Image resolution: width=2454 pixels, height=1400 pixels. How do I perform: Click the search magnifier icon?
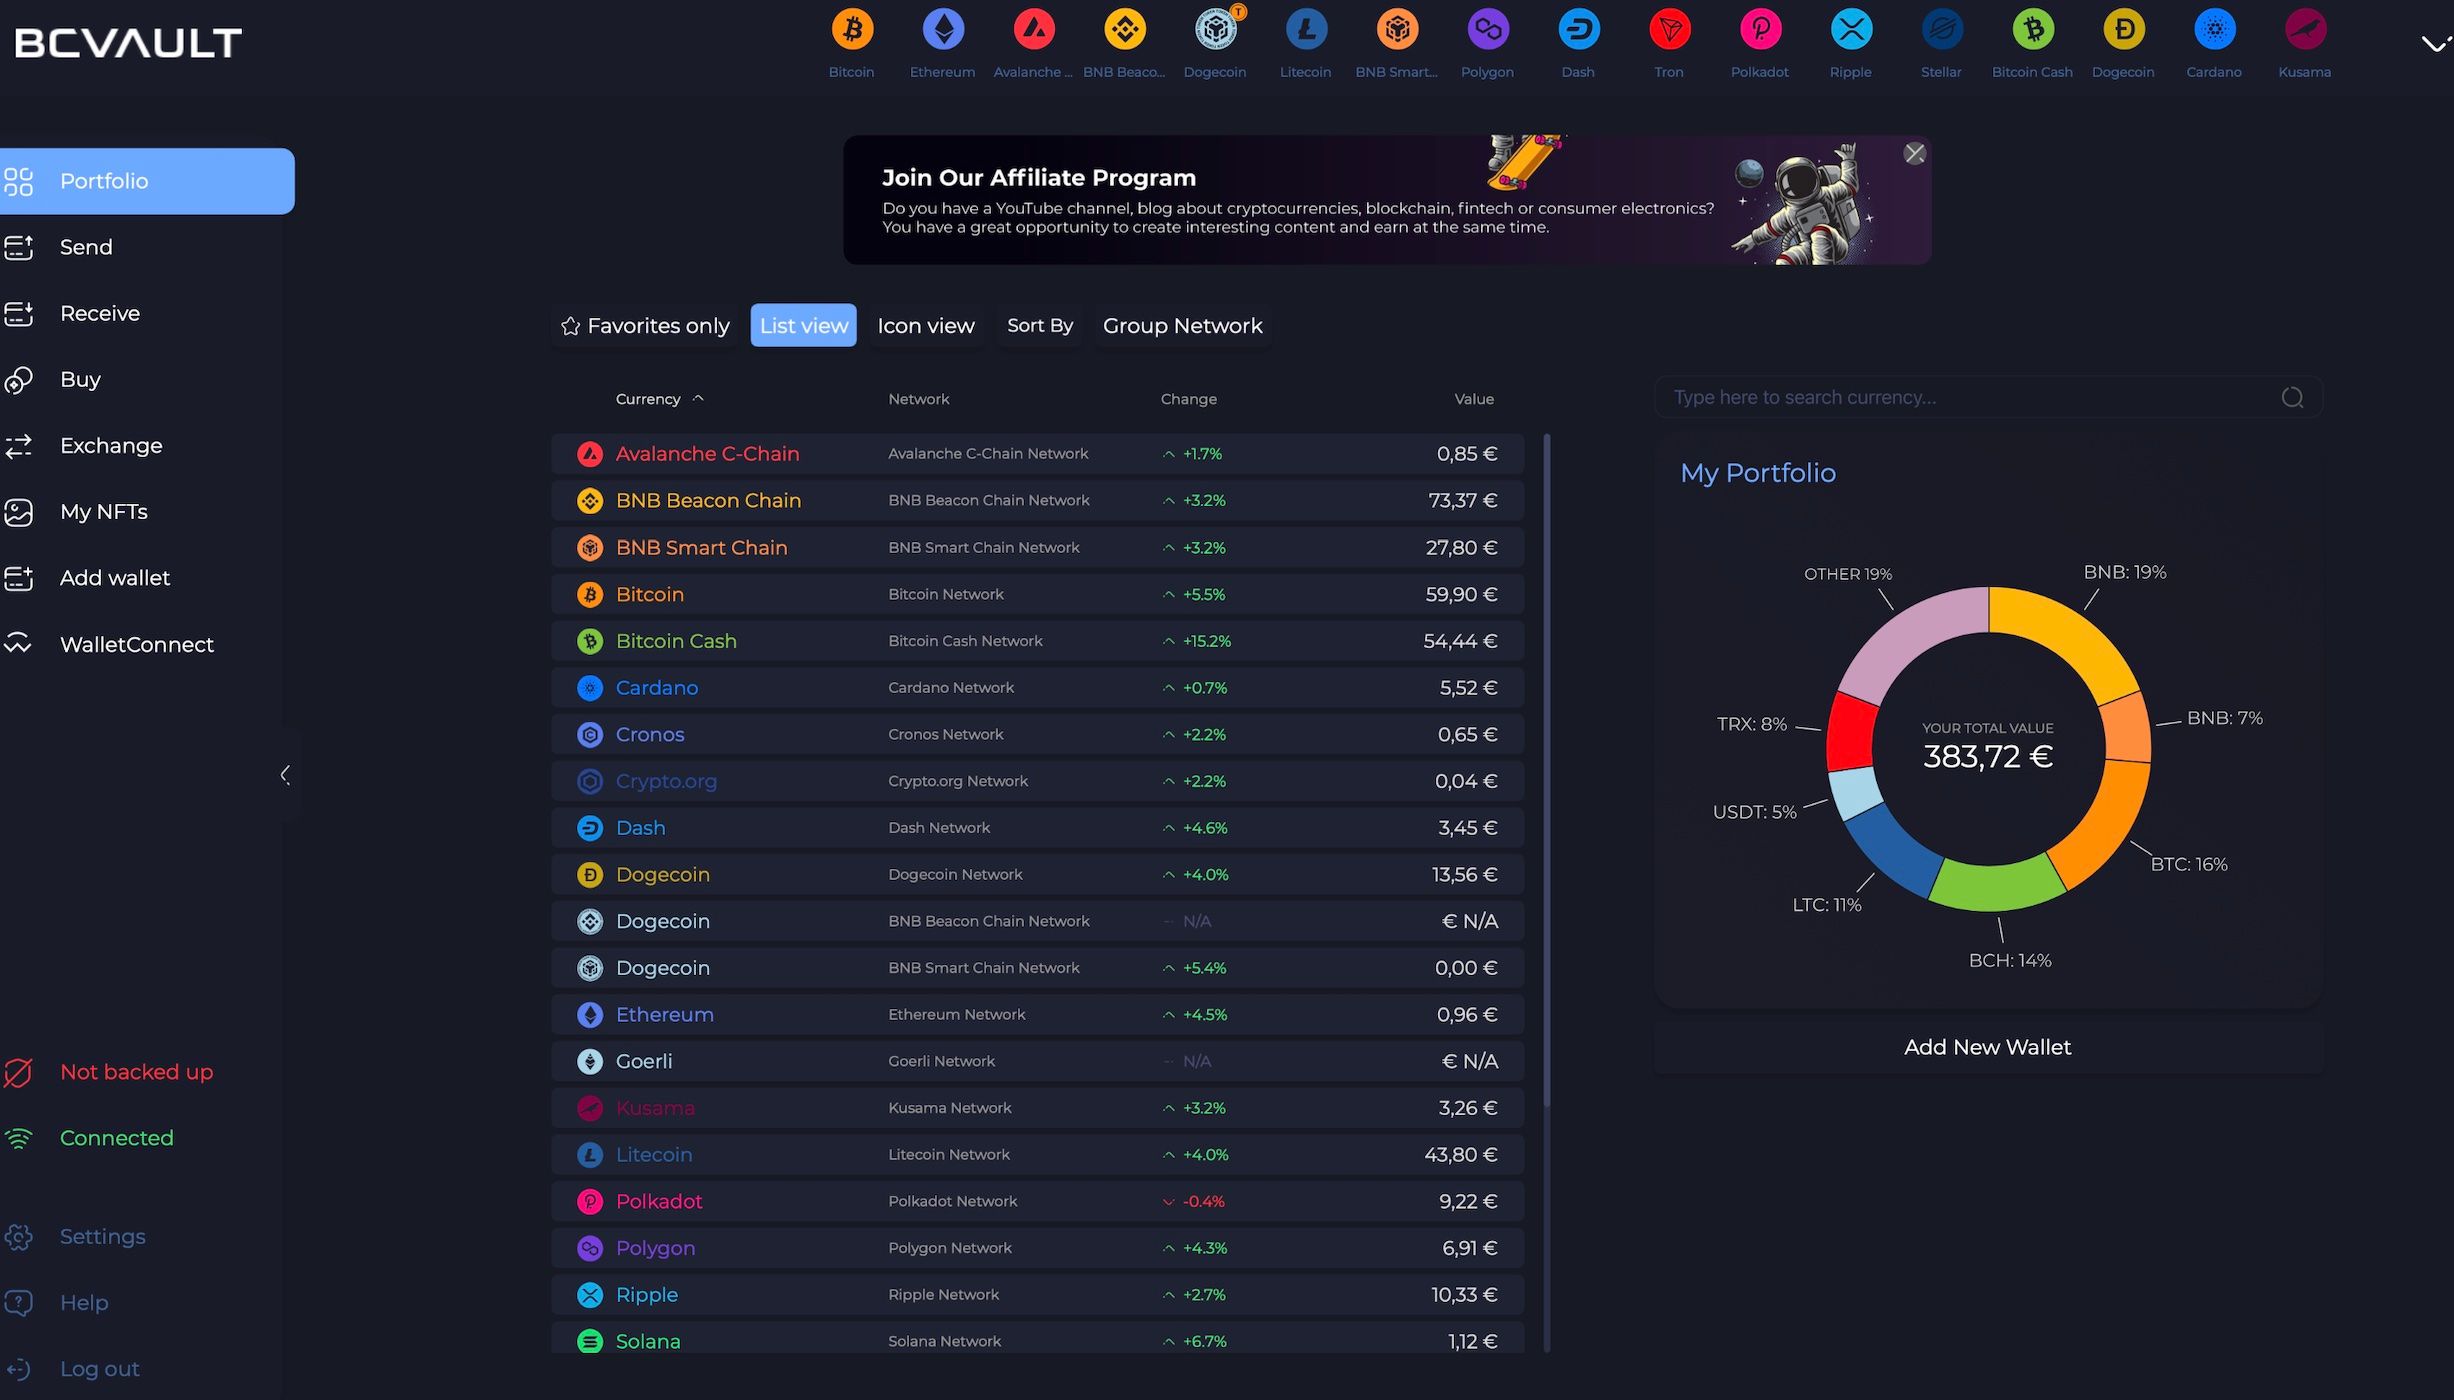2292,398
